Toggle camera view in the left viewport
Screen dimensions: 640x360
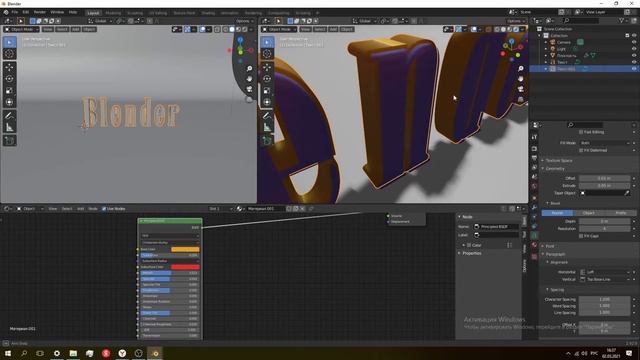249,89
